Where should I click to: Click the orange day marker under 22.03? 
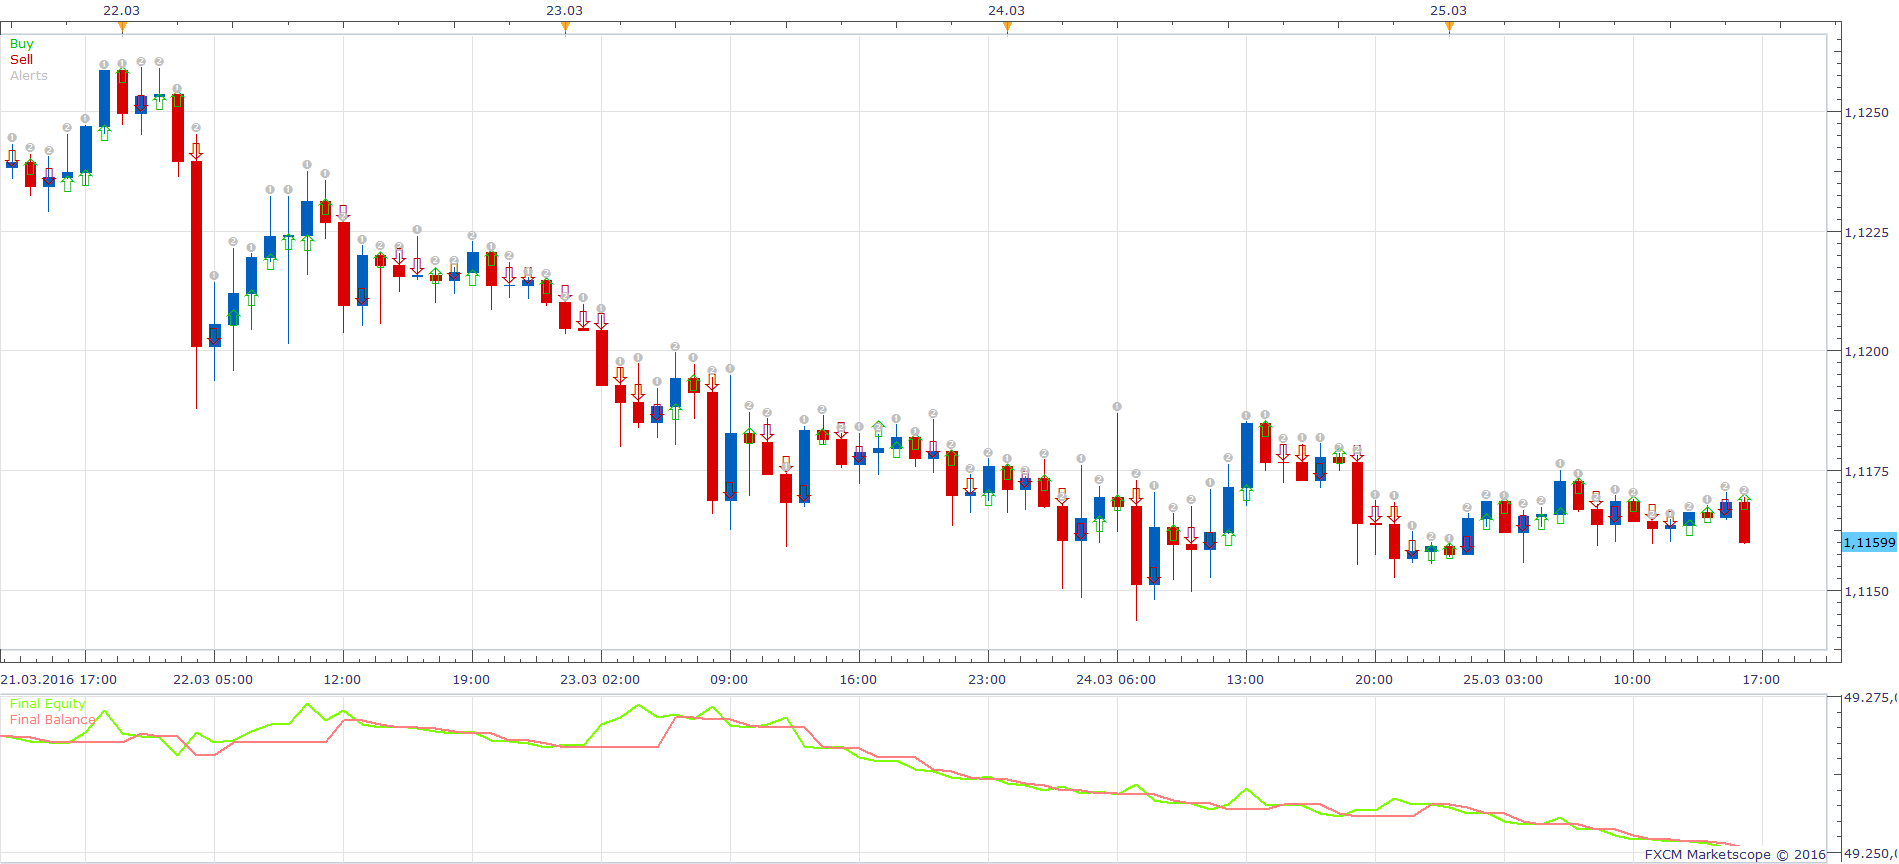[x=122, y=27]
